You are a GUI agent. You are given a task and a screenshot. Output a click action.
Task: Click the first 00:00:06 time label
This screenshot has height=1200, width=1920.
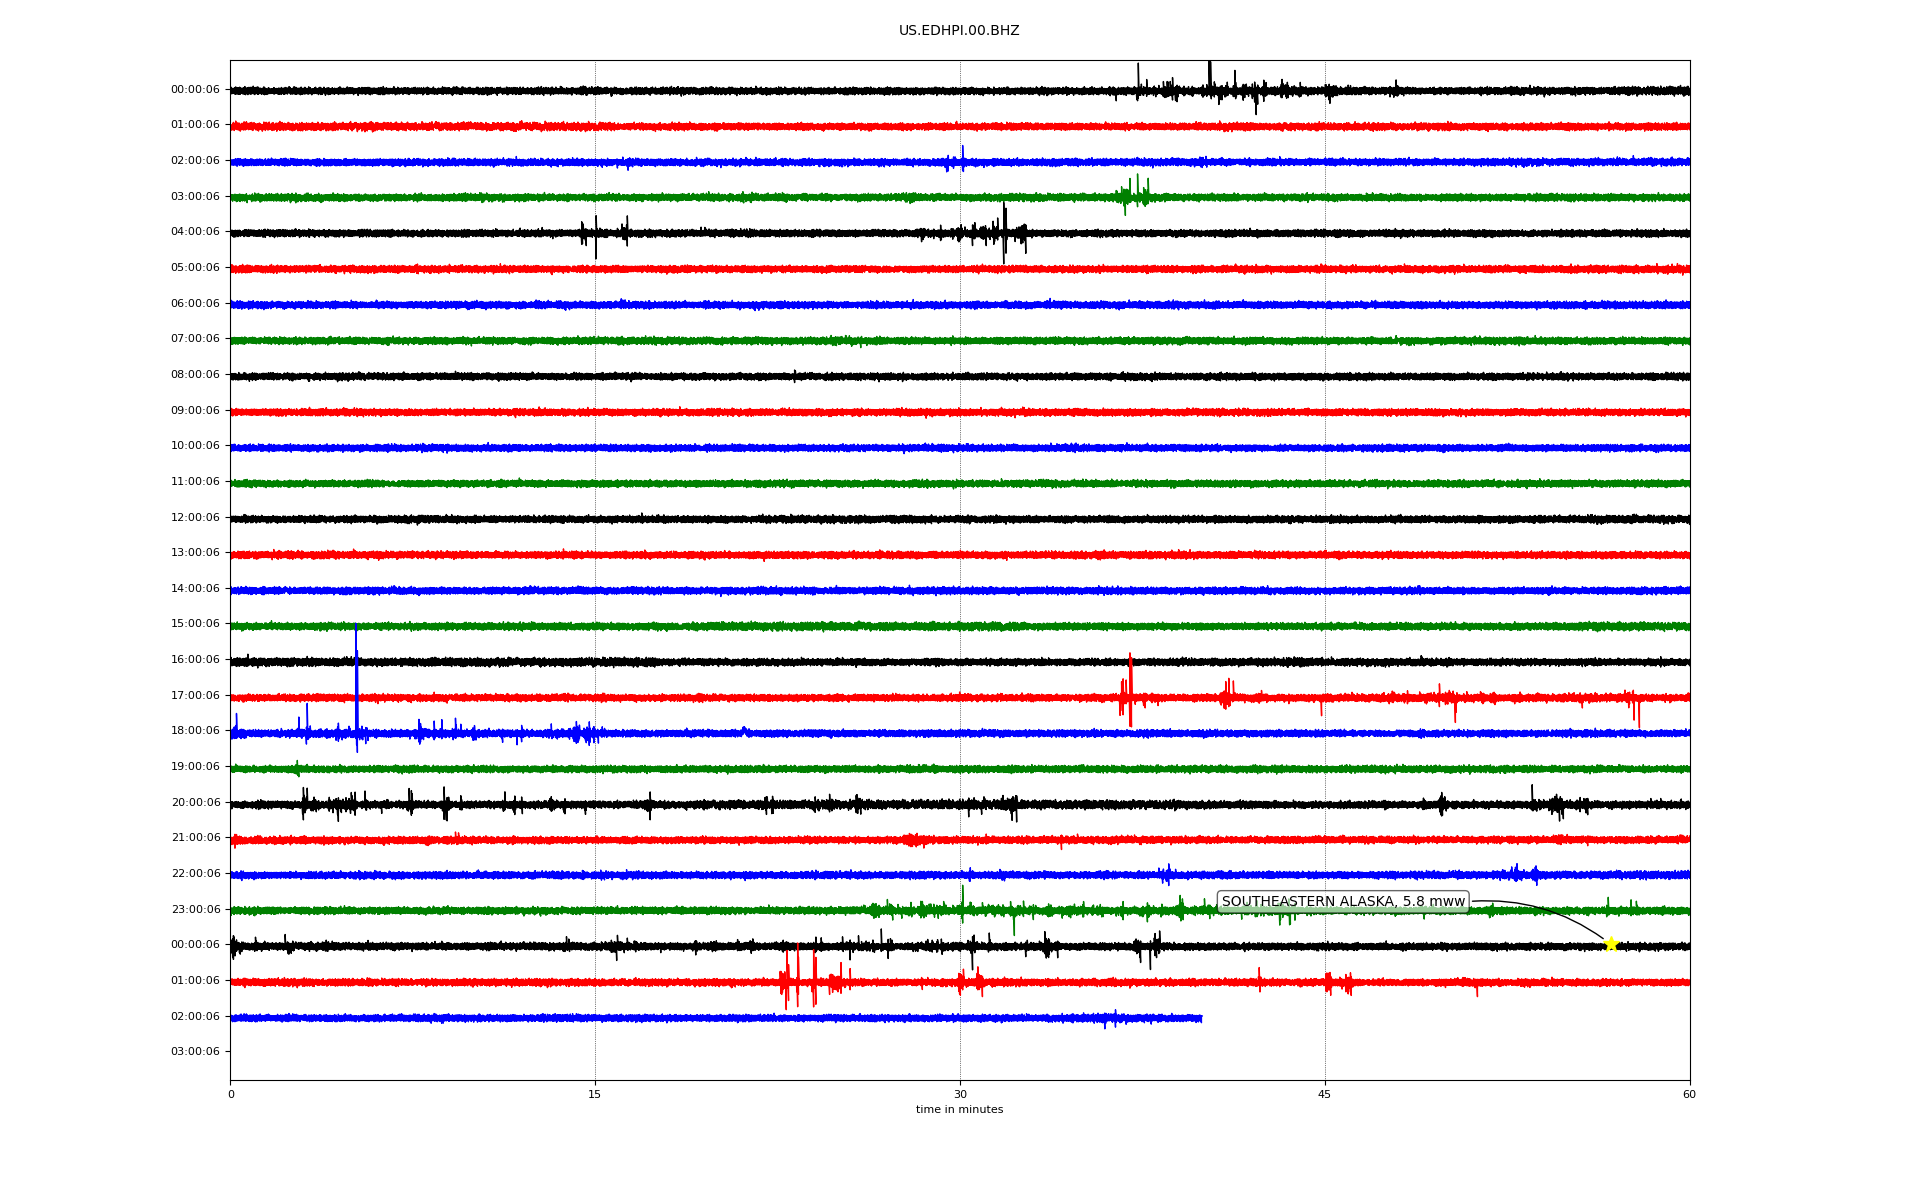(x=195, y=90)
